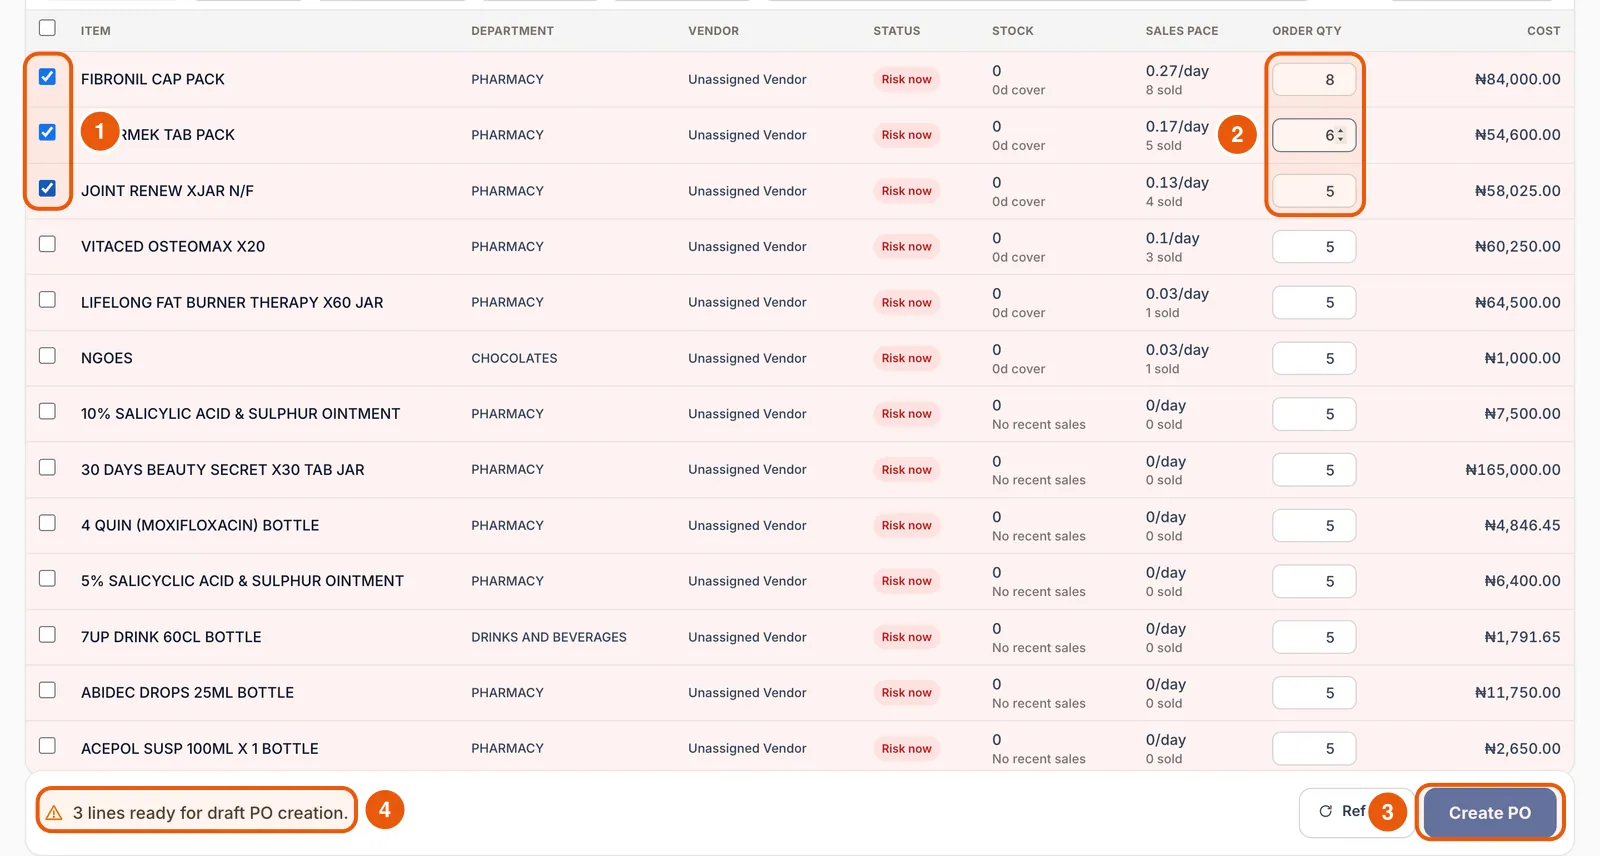1600x856 pixels.
Task: Click the ORDER QTY column header
Action: coord(1306,31)
